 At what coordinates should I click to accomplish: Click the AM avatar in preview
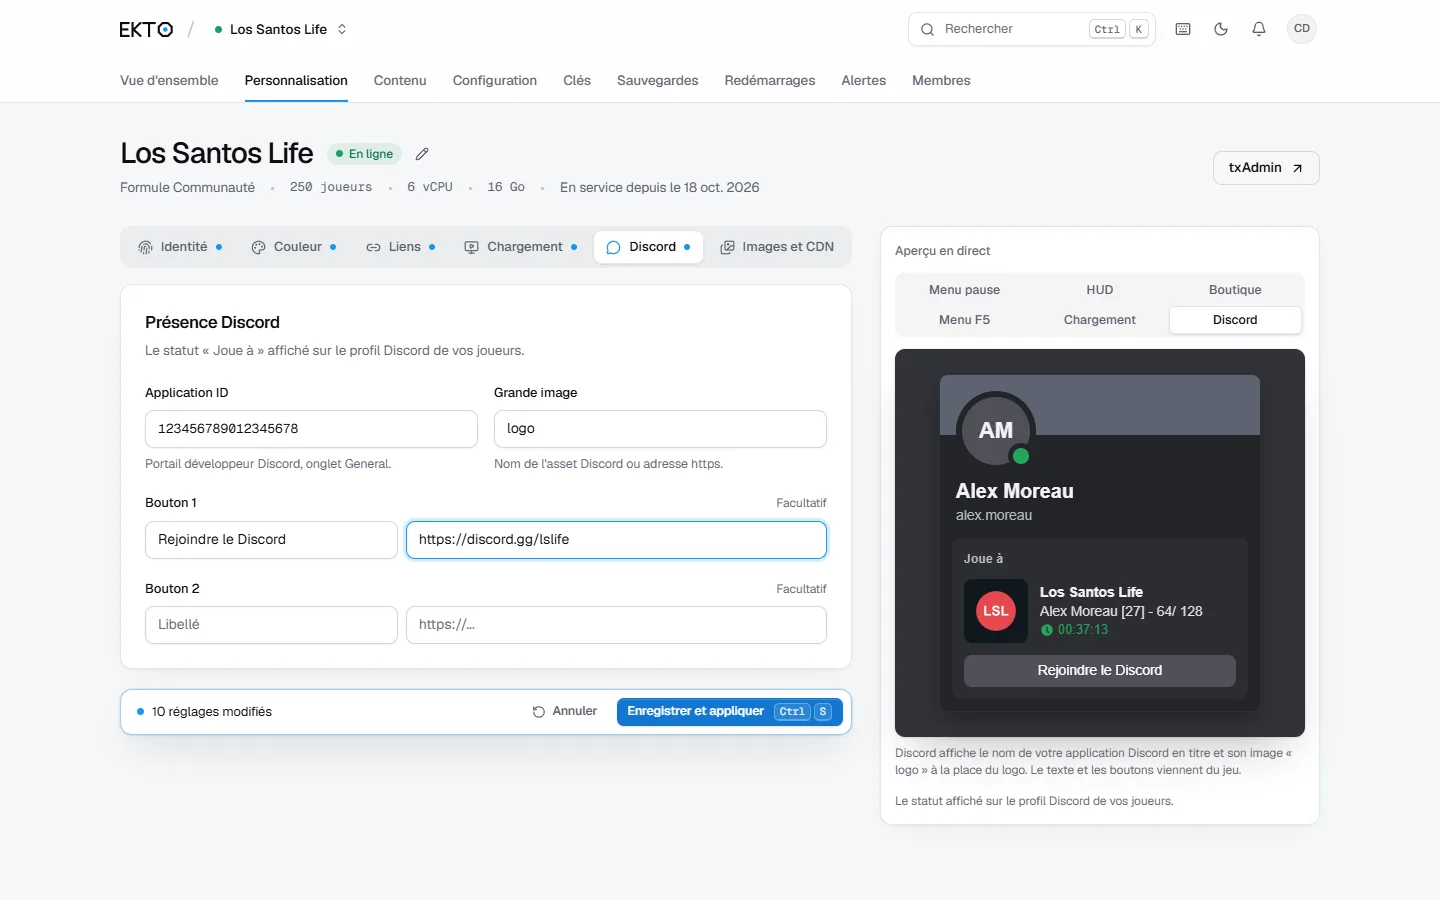(996, 430)
